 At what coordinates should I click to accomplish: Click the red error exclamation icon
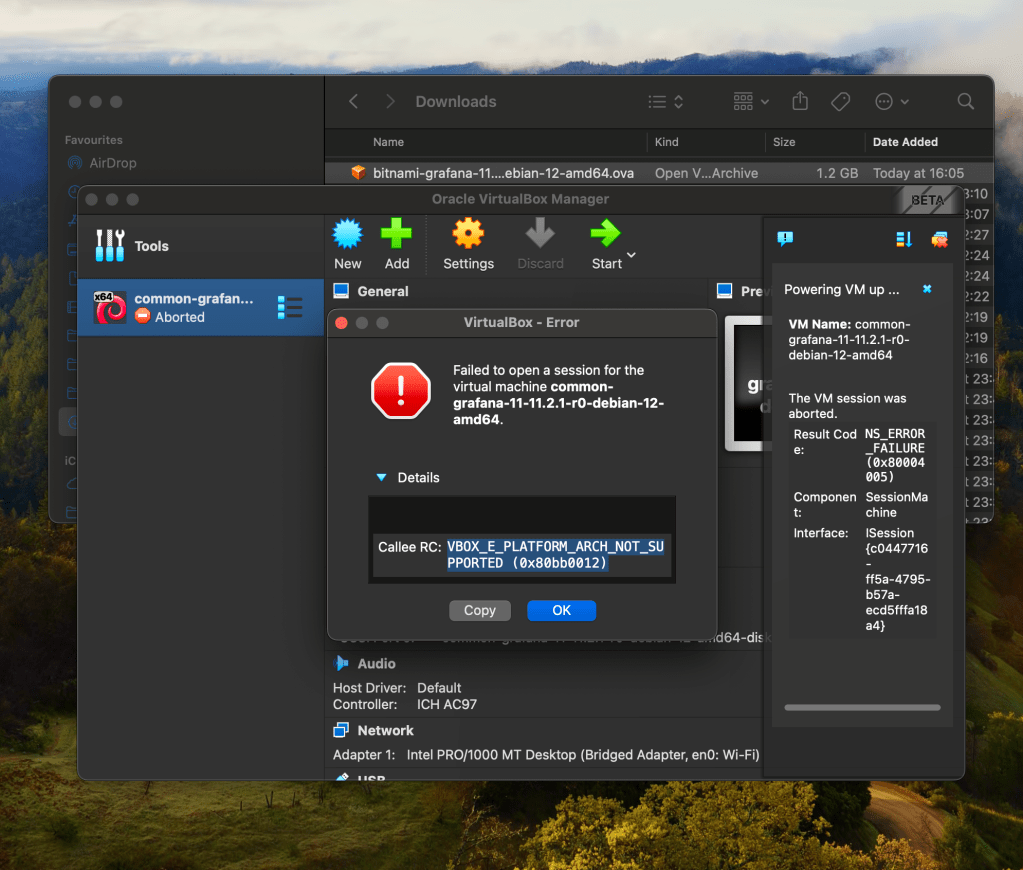pyautogui.click(x=401, y=390)
